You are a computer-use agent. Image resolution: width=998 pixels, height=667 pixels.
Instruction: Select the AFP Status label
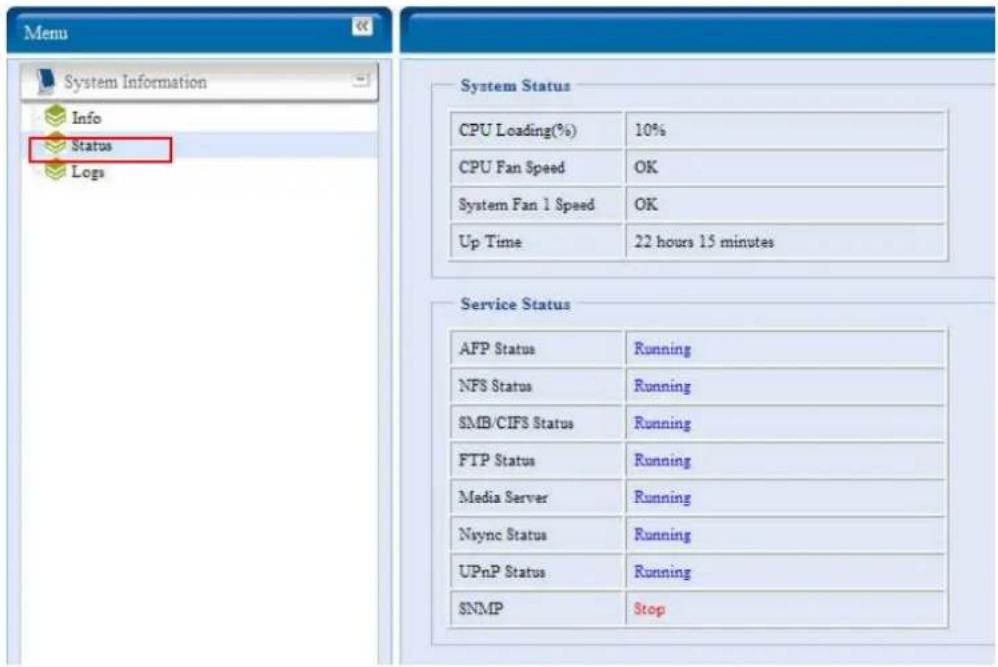(x=497, y=349)
